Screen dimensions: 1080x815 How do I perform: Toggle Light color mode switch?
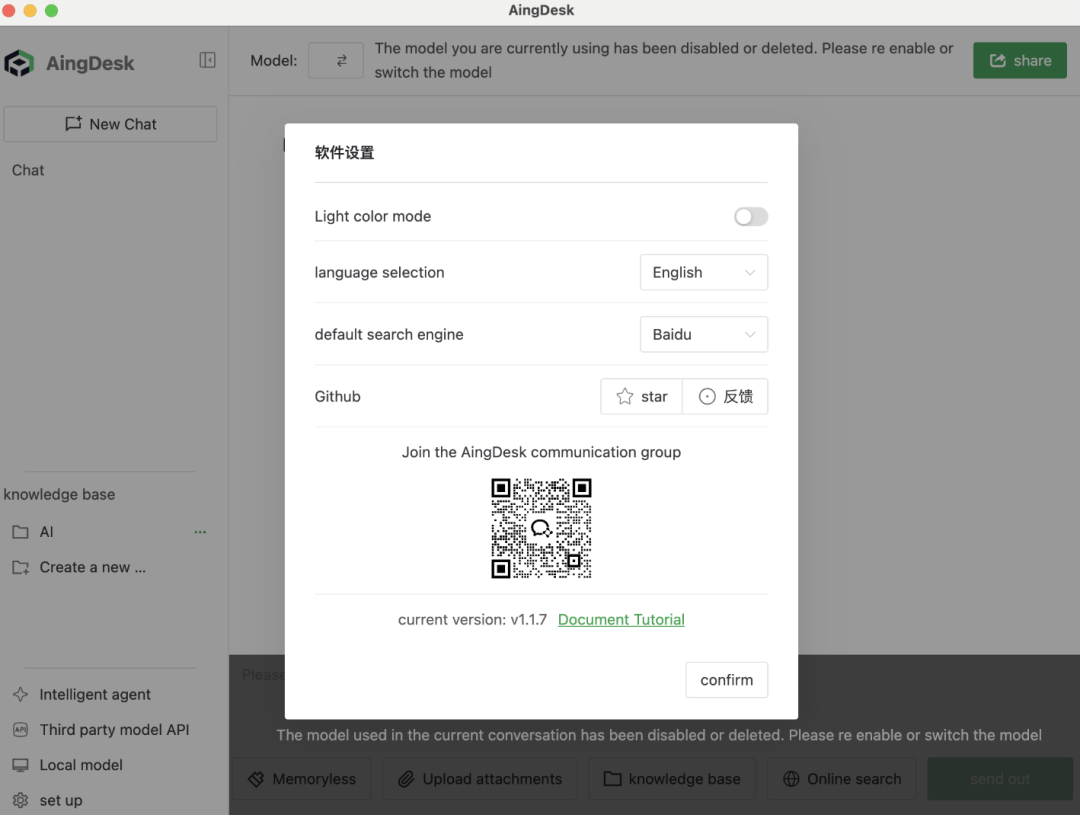point(751,216)
